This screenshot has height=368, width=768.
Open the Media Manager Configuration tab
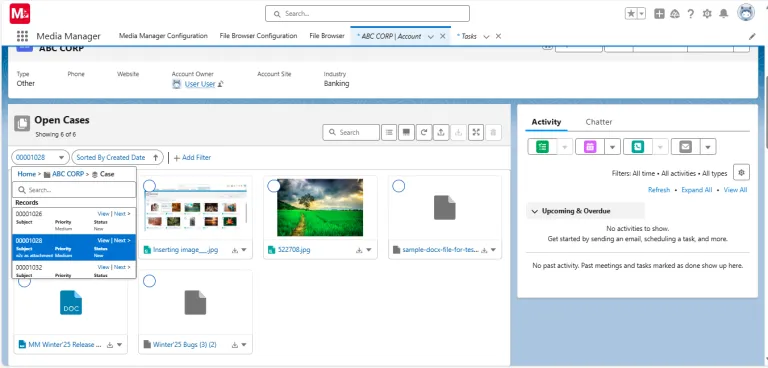click(x=163, y=36)
